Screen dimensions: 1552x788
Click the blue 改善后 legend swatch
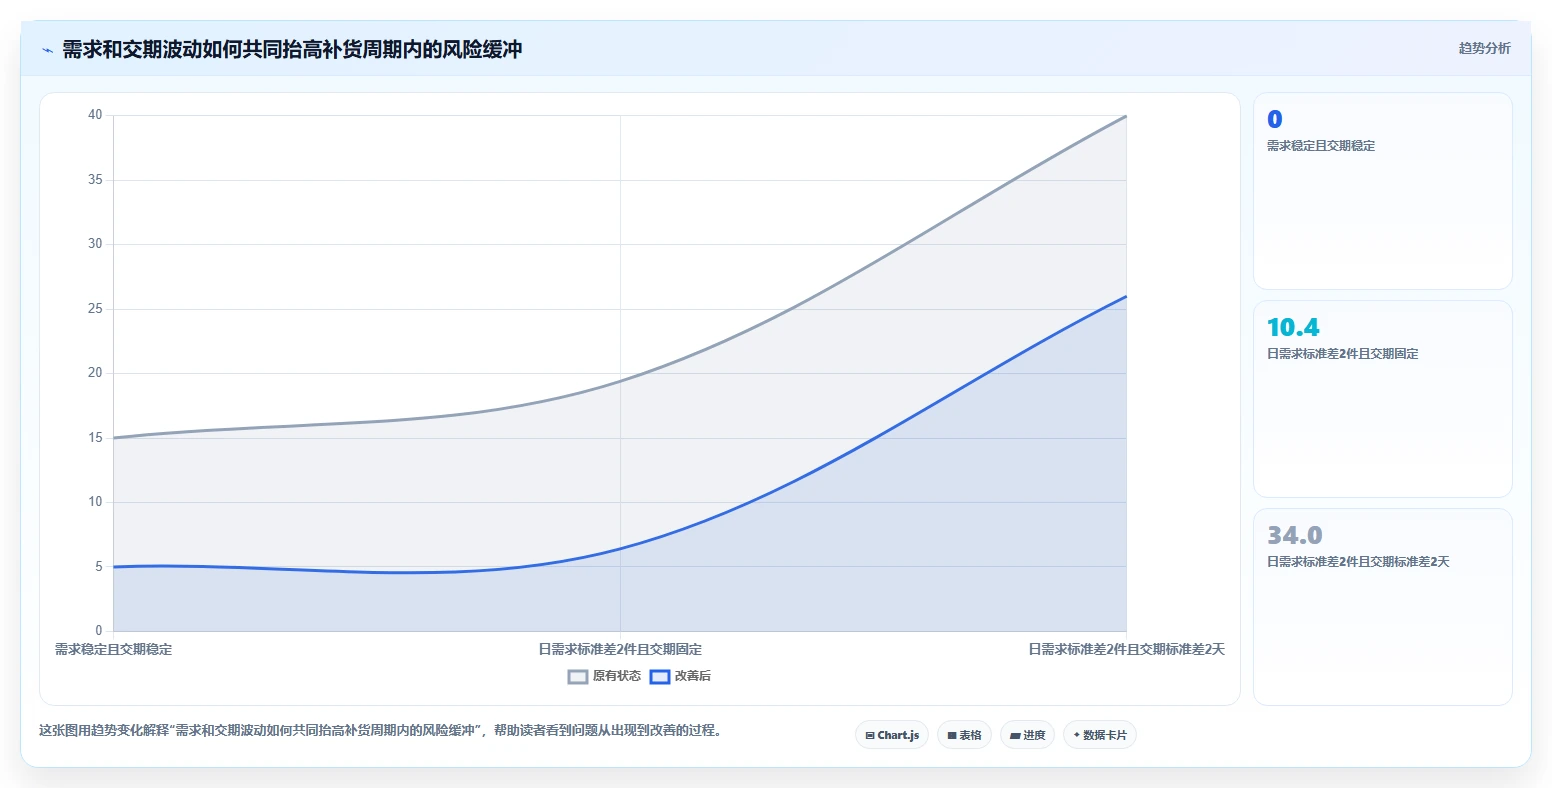660,677
